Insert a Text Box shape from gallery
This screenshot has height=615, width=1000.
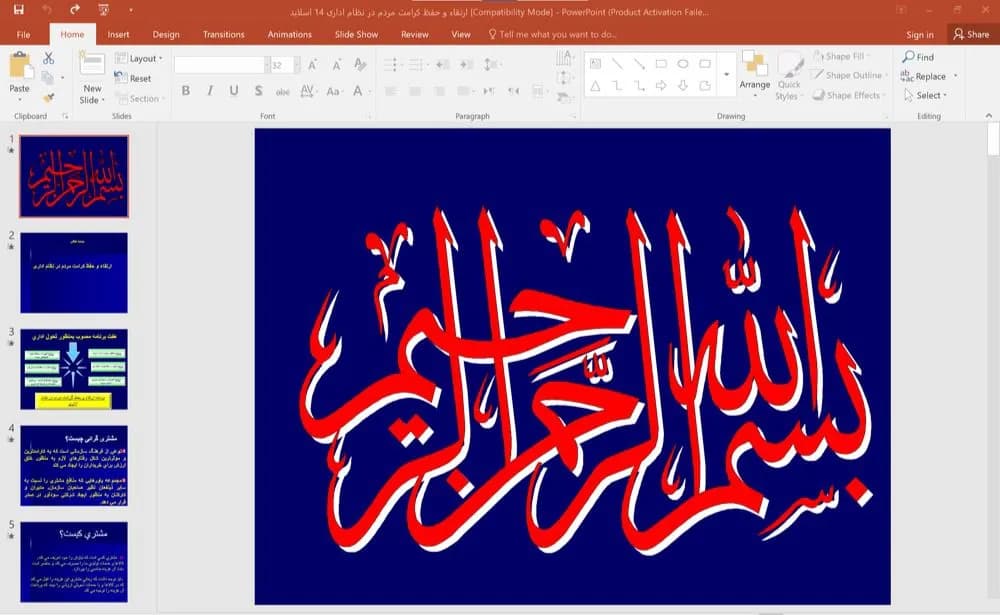tap(596, 64)
